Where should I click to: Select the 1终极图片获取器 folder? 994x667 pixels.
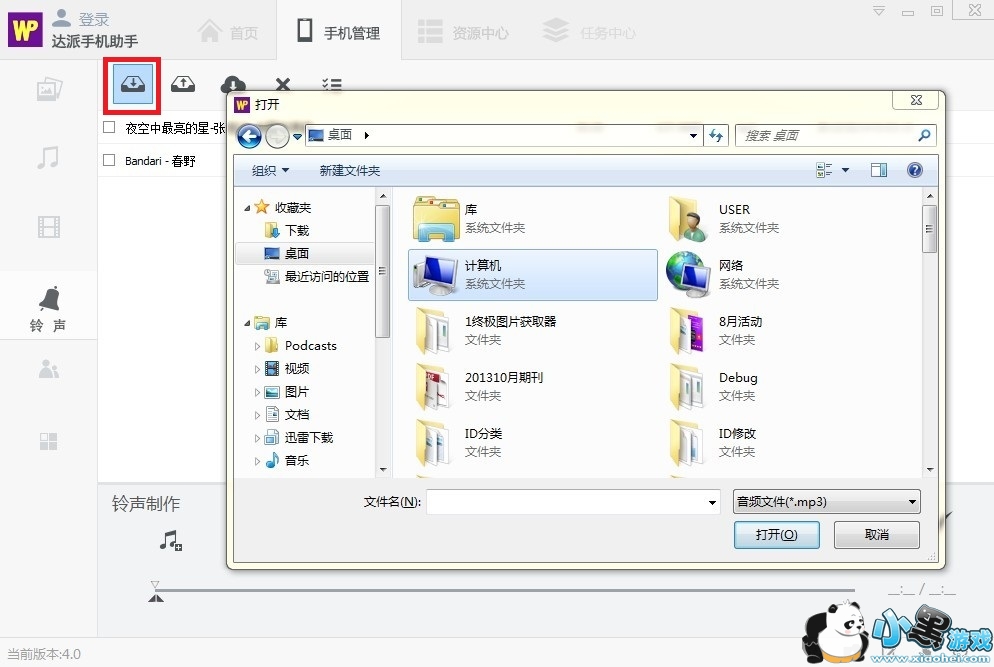[533, 330]
